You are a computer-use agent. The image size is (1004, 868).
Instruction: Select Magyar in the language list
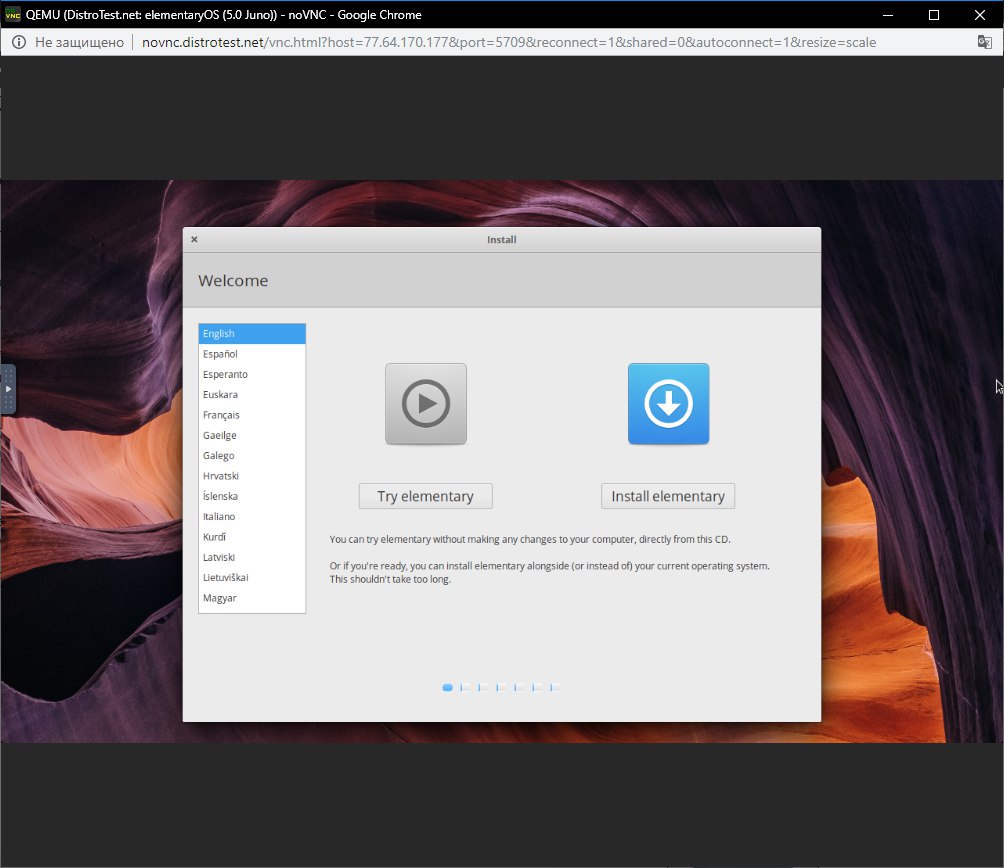coord(252,598)
